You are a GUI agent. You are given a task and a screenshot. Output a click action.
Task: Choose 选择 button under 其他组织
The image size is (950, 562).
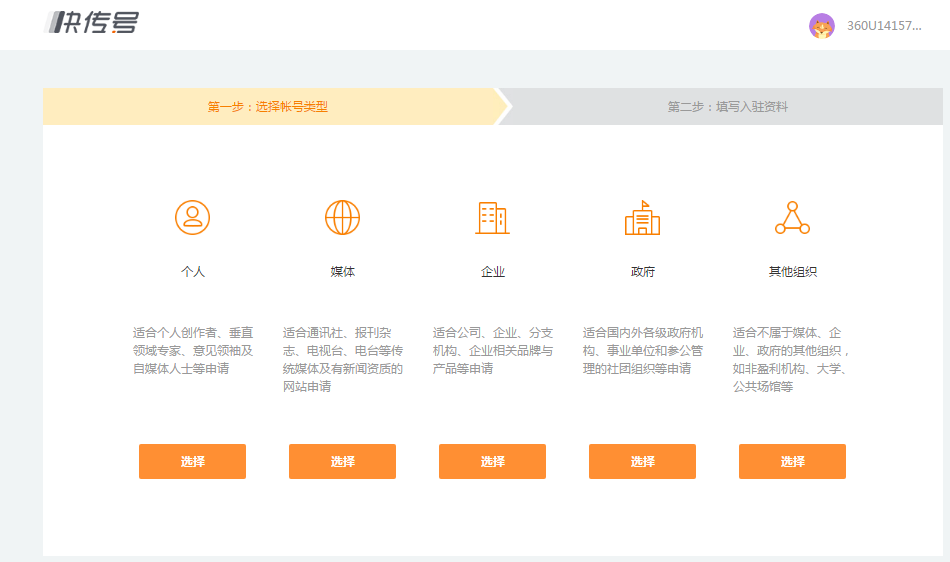tap(792, 461)
